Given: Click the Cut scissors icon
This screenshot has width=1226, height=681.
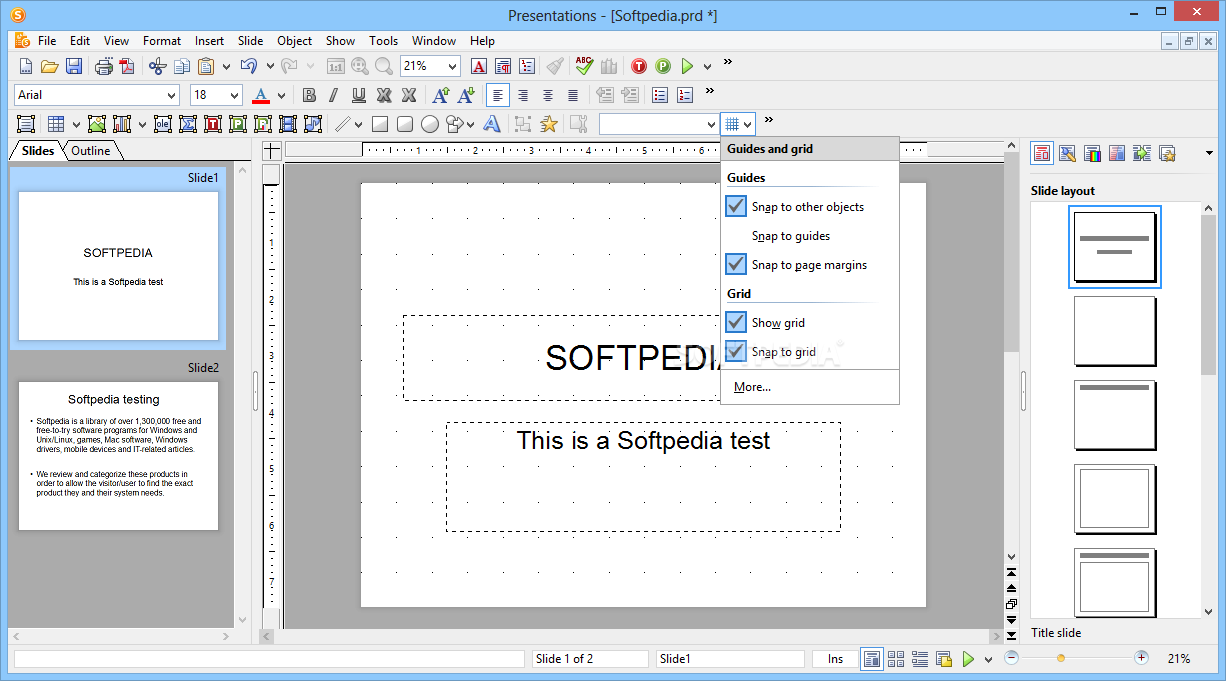Looking at the screenshot, I should [x=157, y=66].
